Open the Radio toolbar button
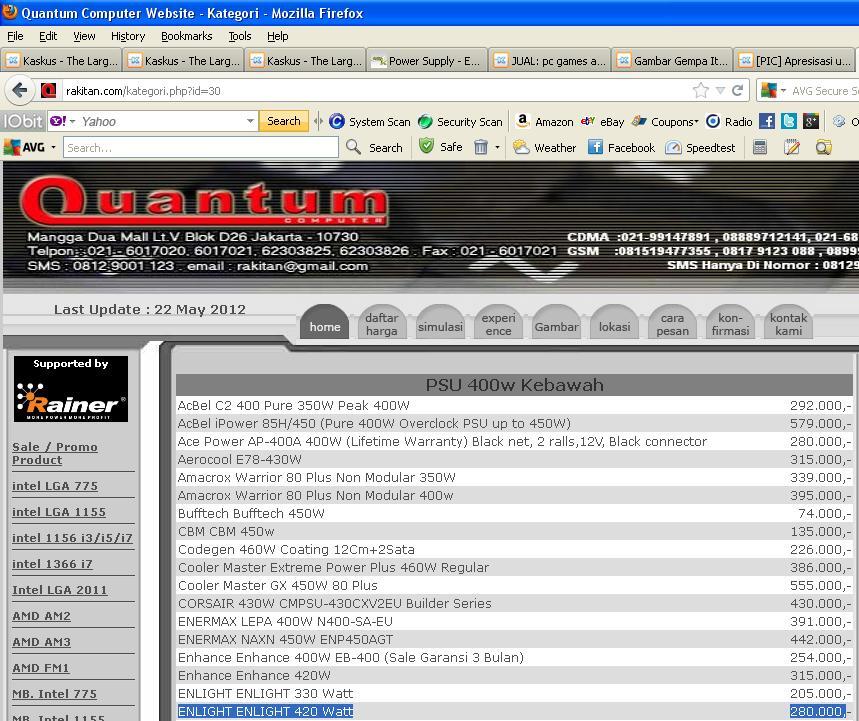 729,122
